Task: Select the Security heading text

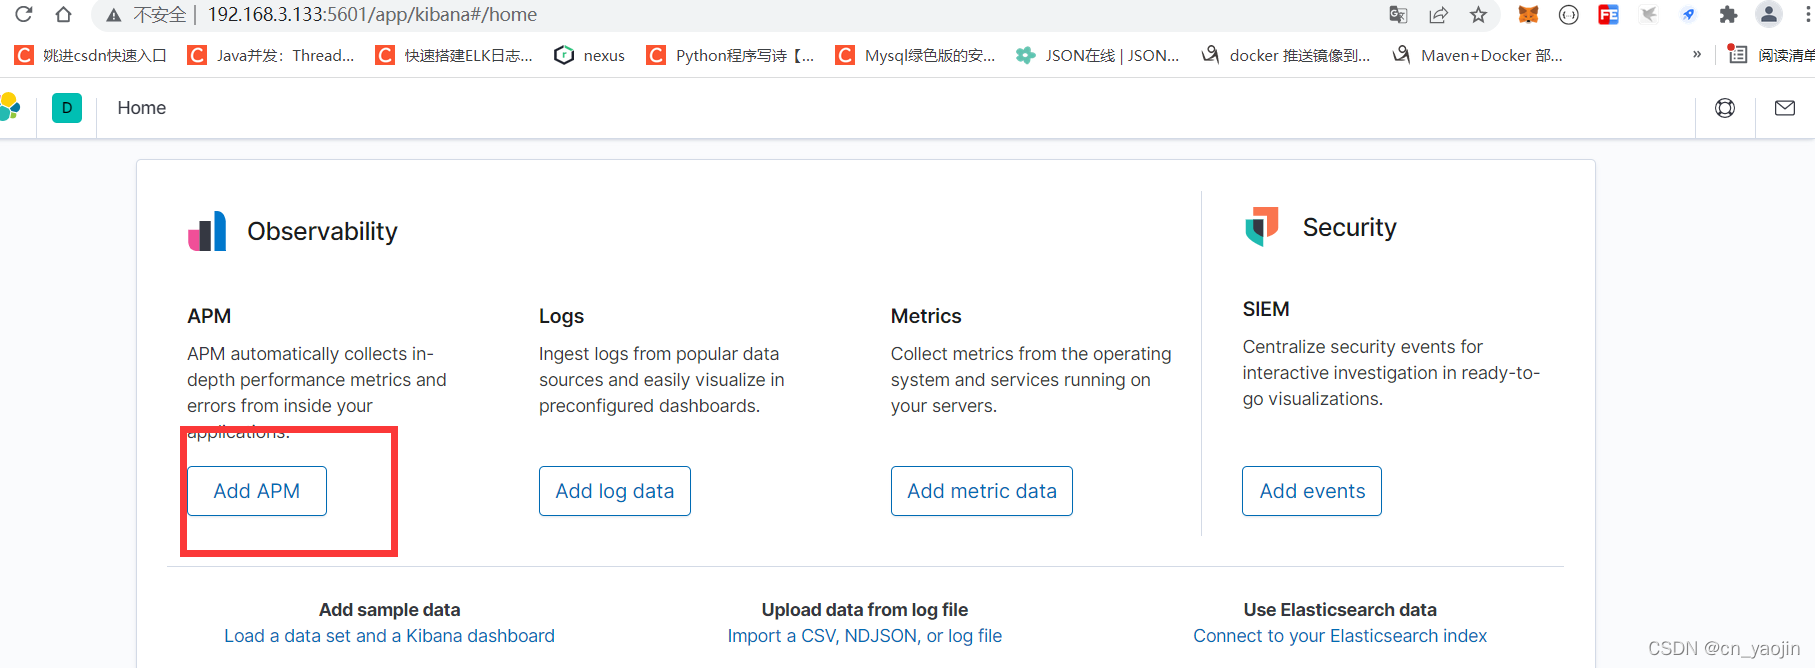Action: pos(1349,227)
